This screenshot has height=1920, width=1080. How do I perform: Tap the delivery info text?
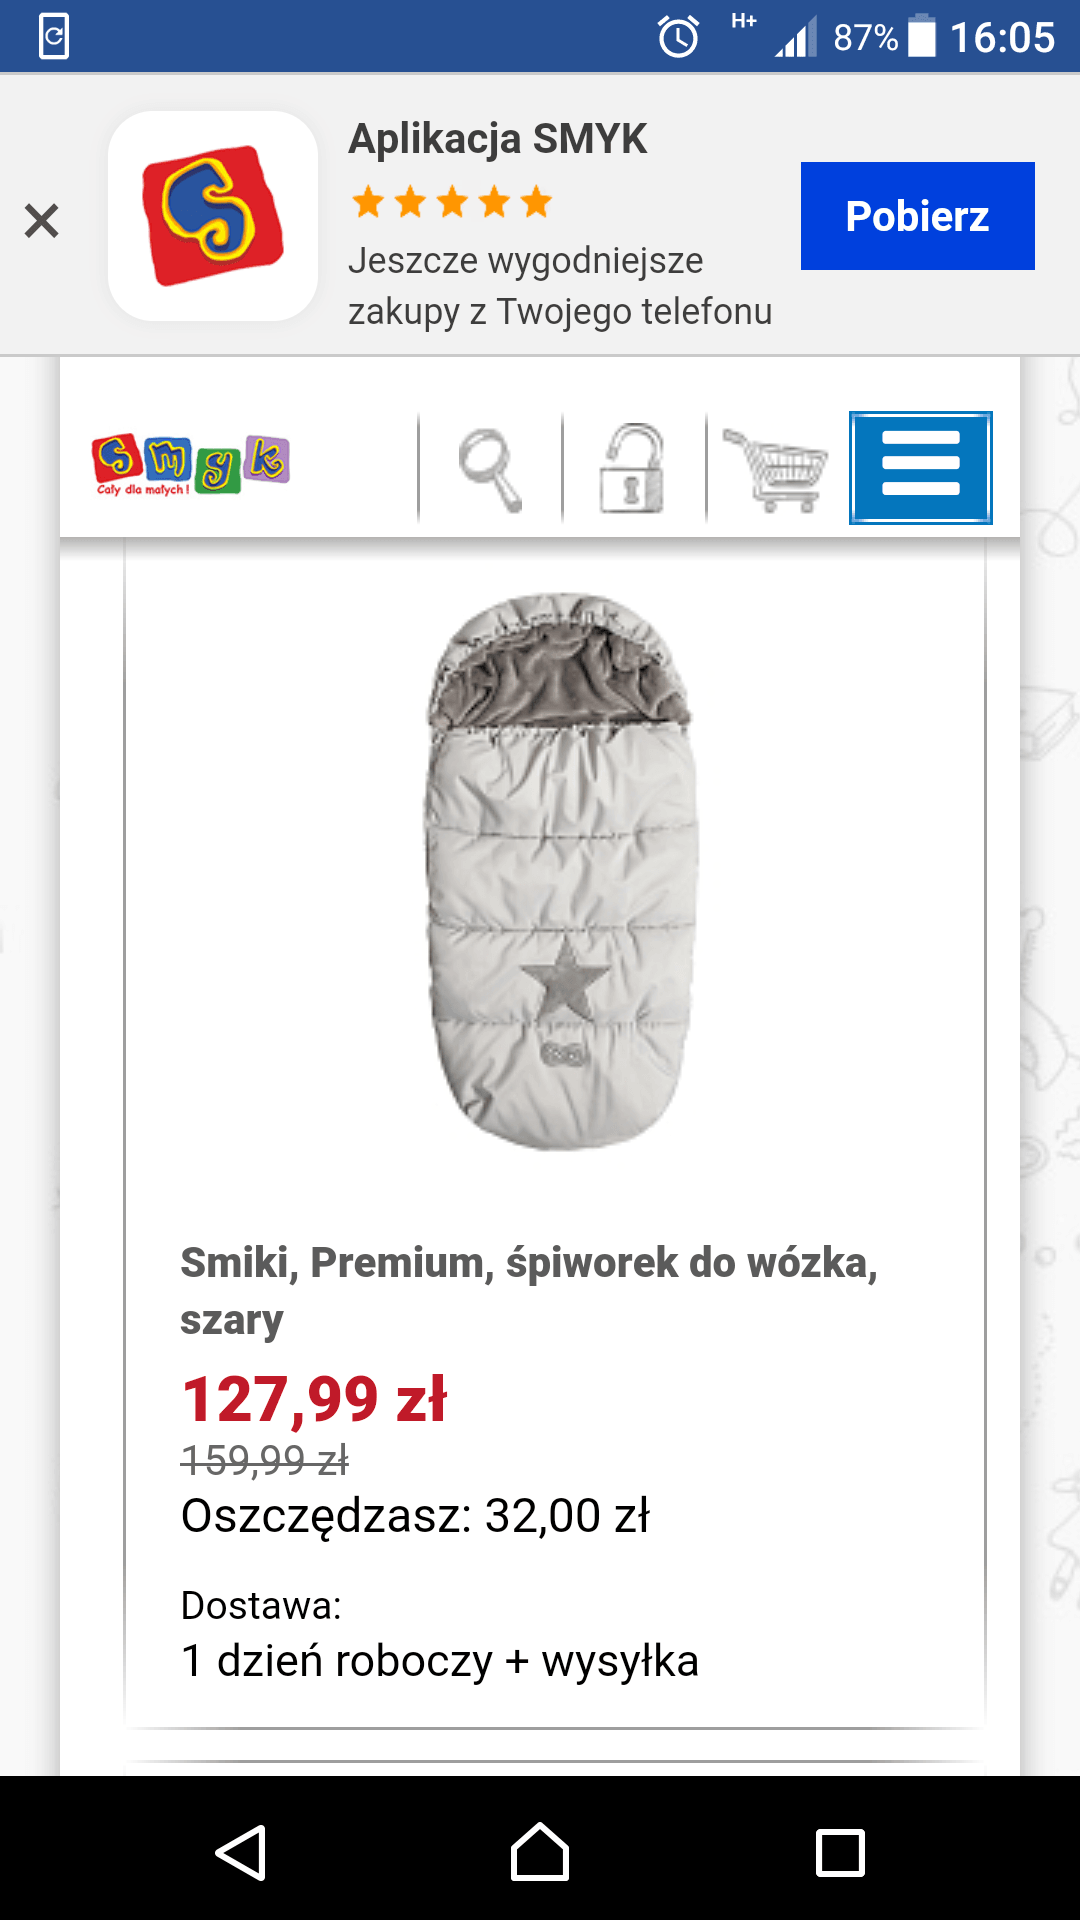click(440, 1660)
